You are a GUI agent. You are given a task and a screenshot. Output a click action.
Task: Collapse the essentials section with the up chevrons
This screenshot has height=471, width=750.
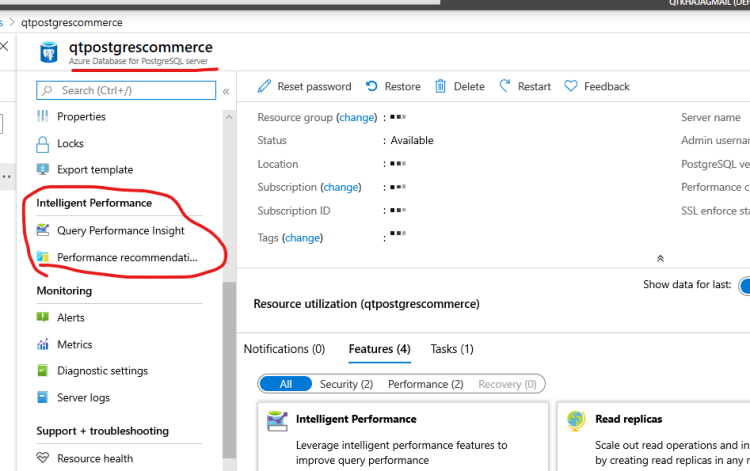660,259
